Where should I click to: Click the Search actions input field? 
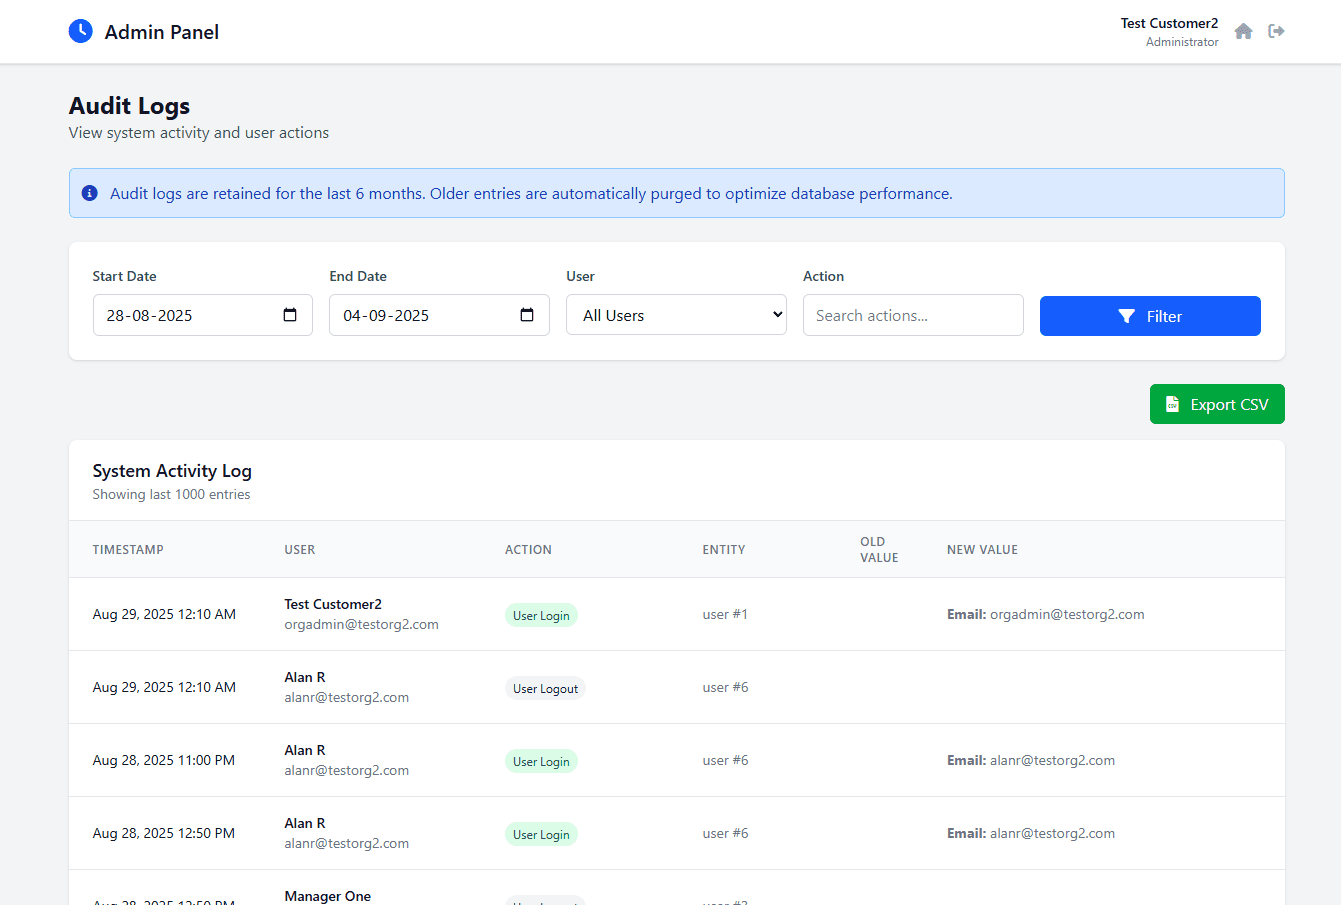(x=912, y=315)
